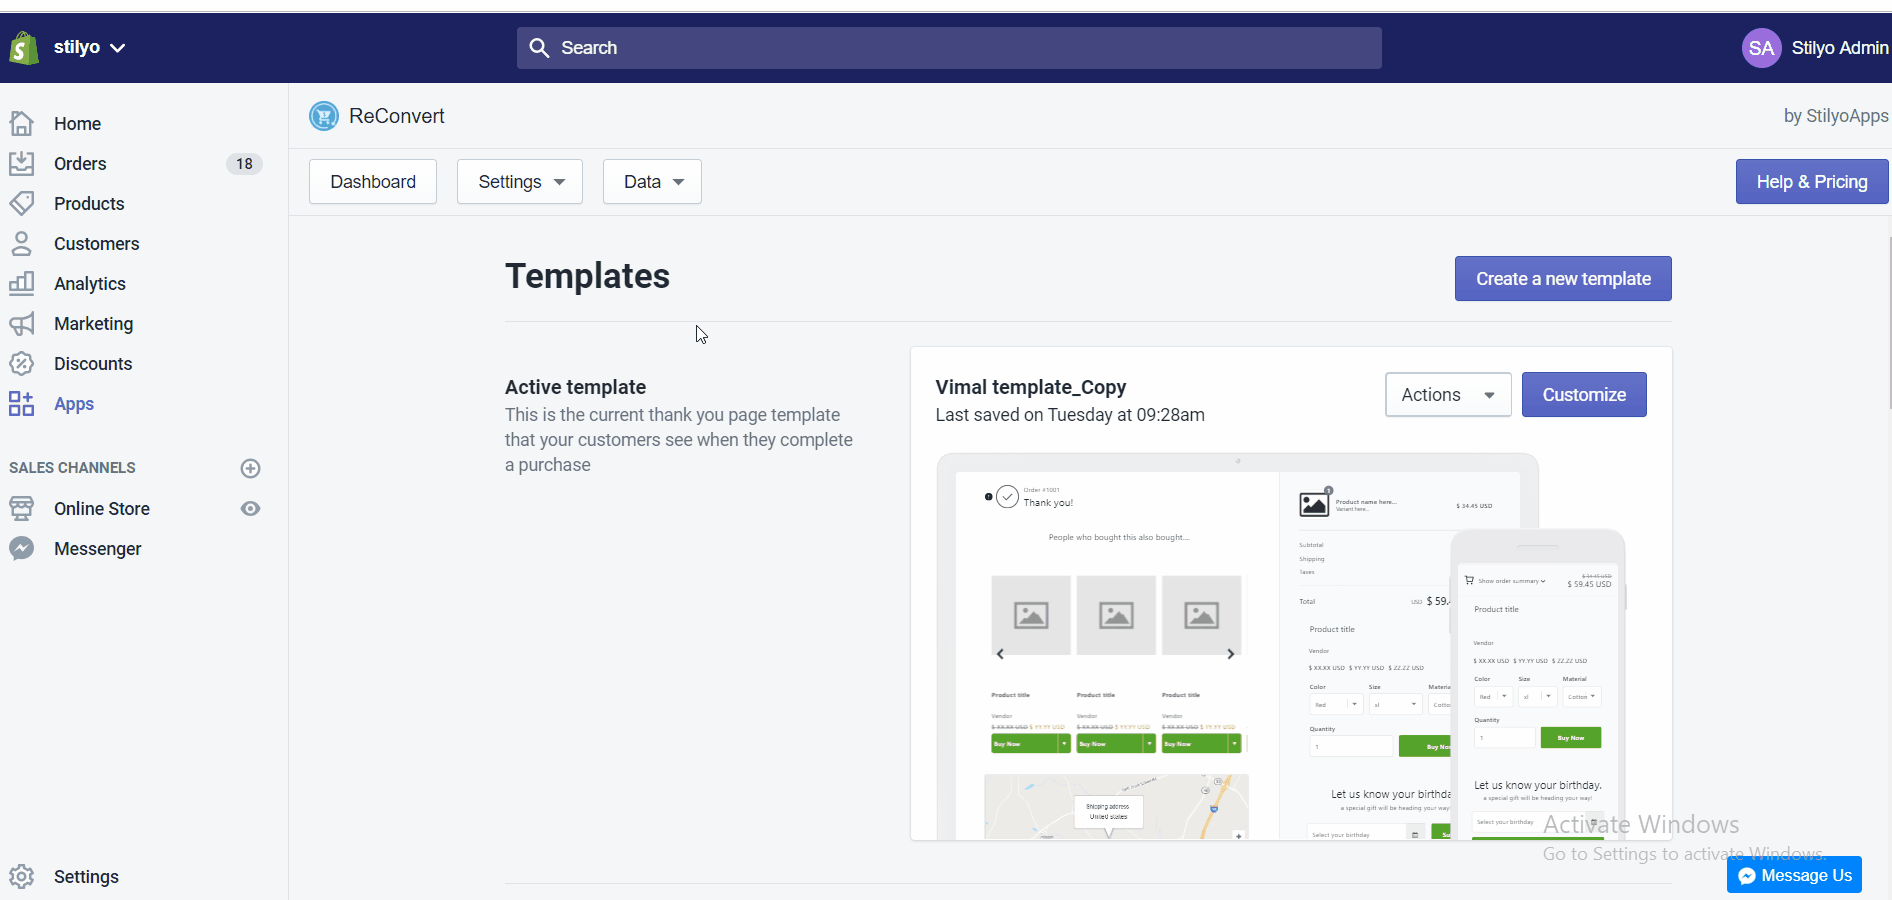
Task: Click by StilyoApps text
Action: click(1836, 116)
